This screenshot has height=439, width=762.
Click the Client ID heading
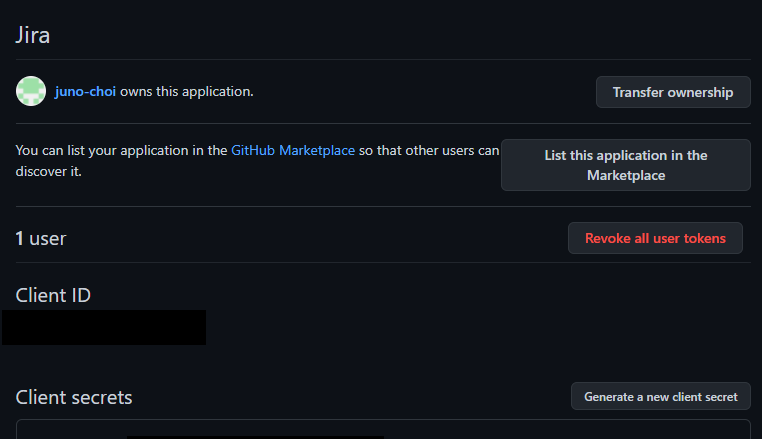[53, 295]
